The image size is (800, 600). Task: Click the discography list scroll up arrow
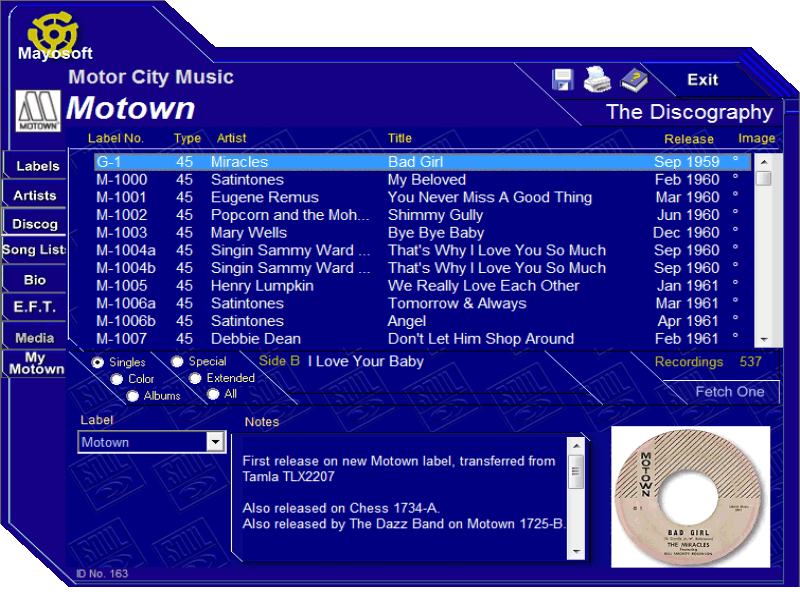tap(764, 161)
